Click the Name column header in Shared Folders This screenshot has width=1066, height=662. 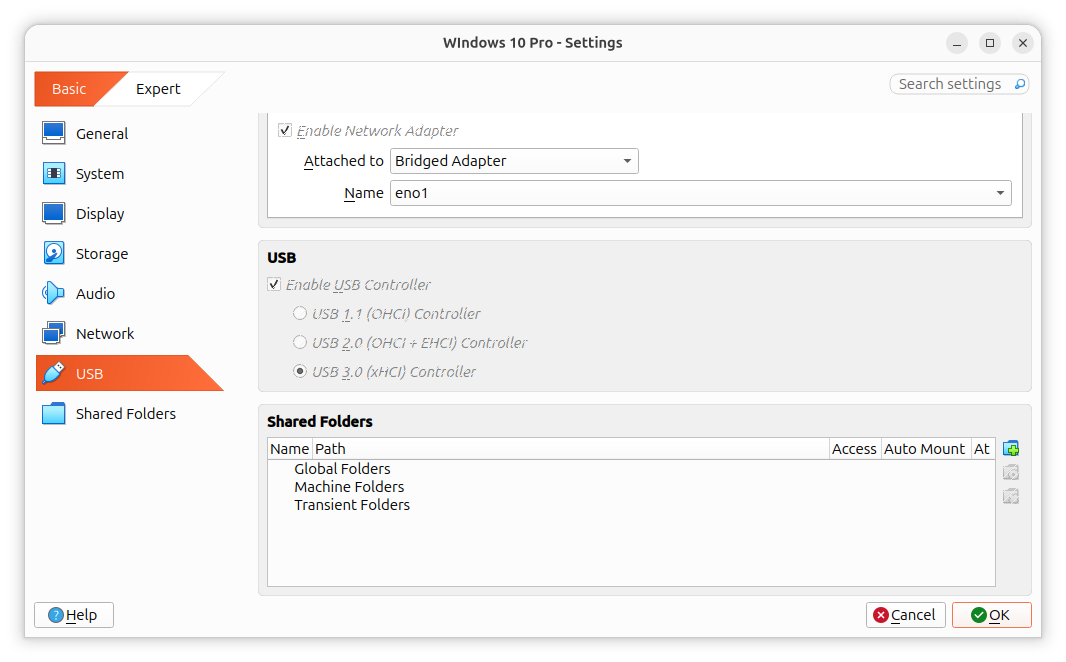(290, 449)
